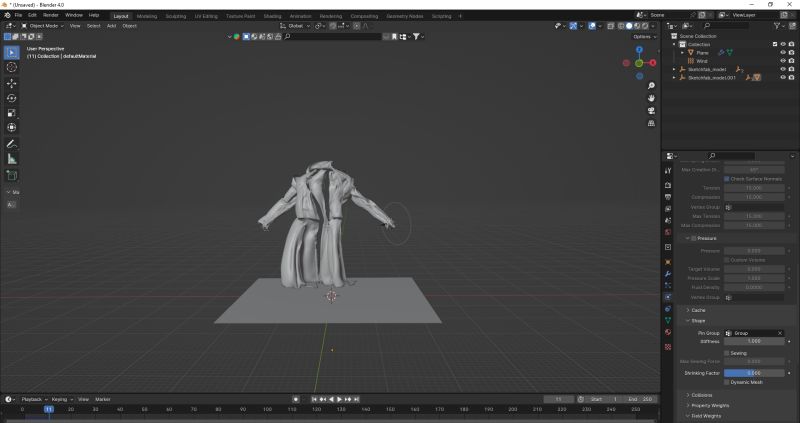This screenshot has height=423, width=800.
Task: Select the Scale tool
Action: click(x=12, y=113)
